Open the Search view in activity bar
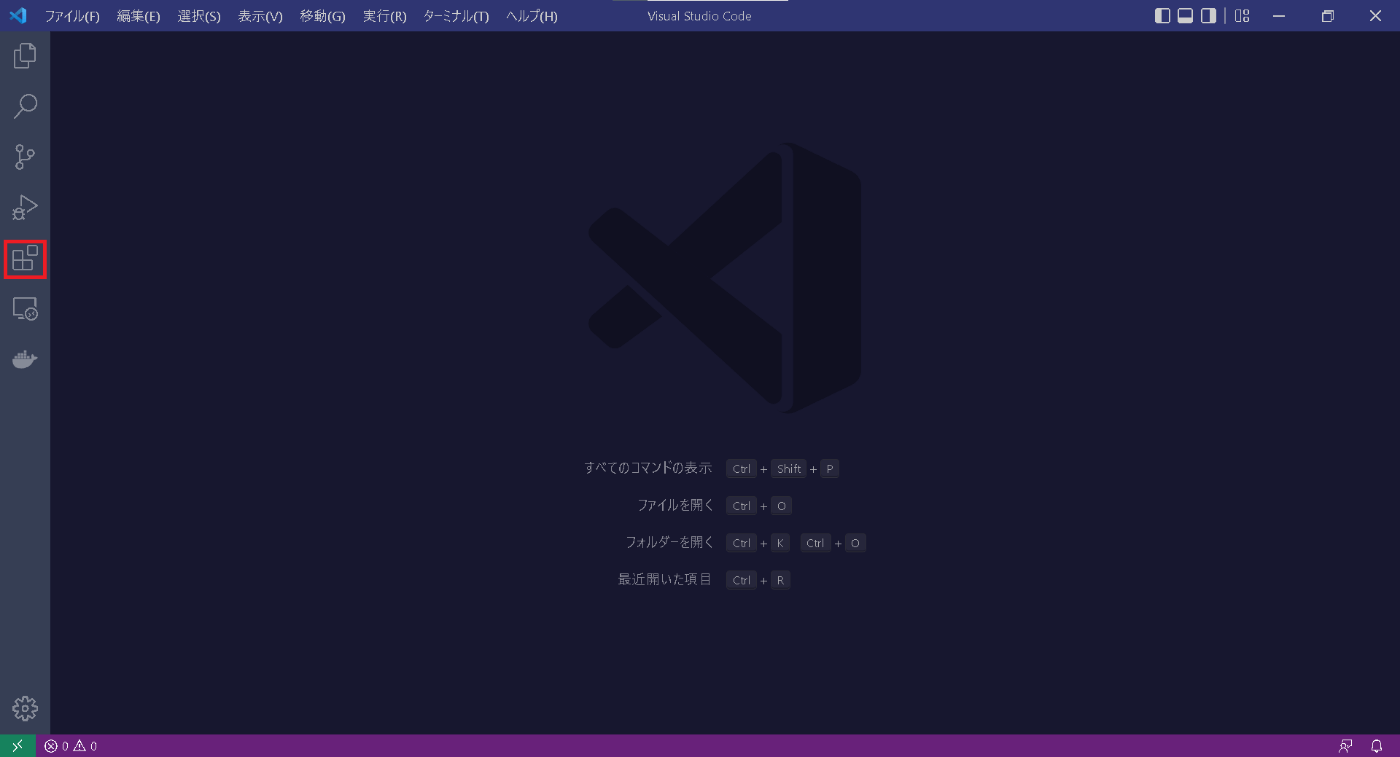The image size is (1400, 757). tap(25, 106)
